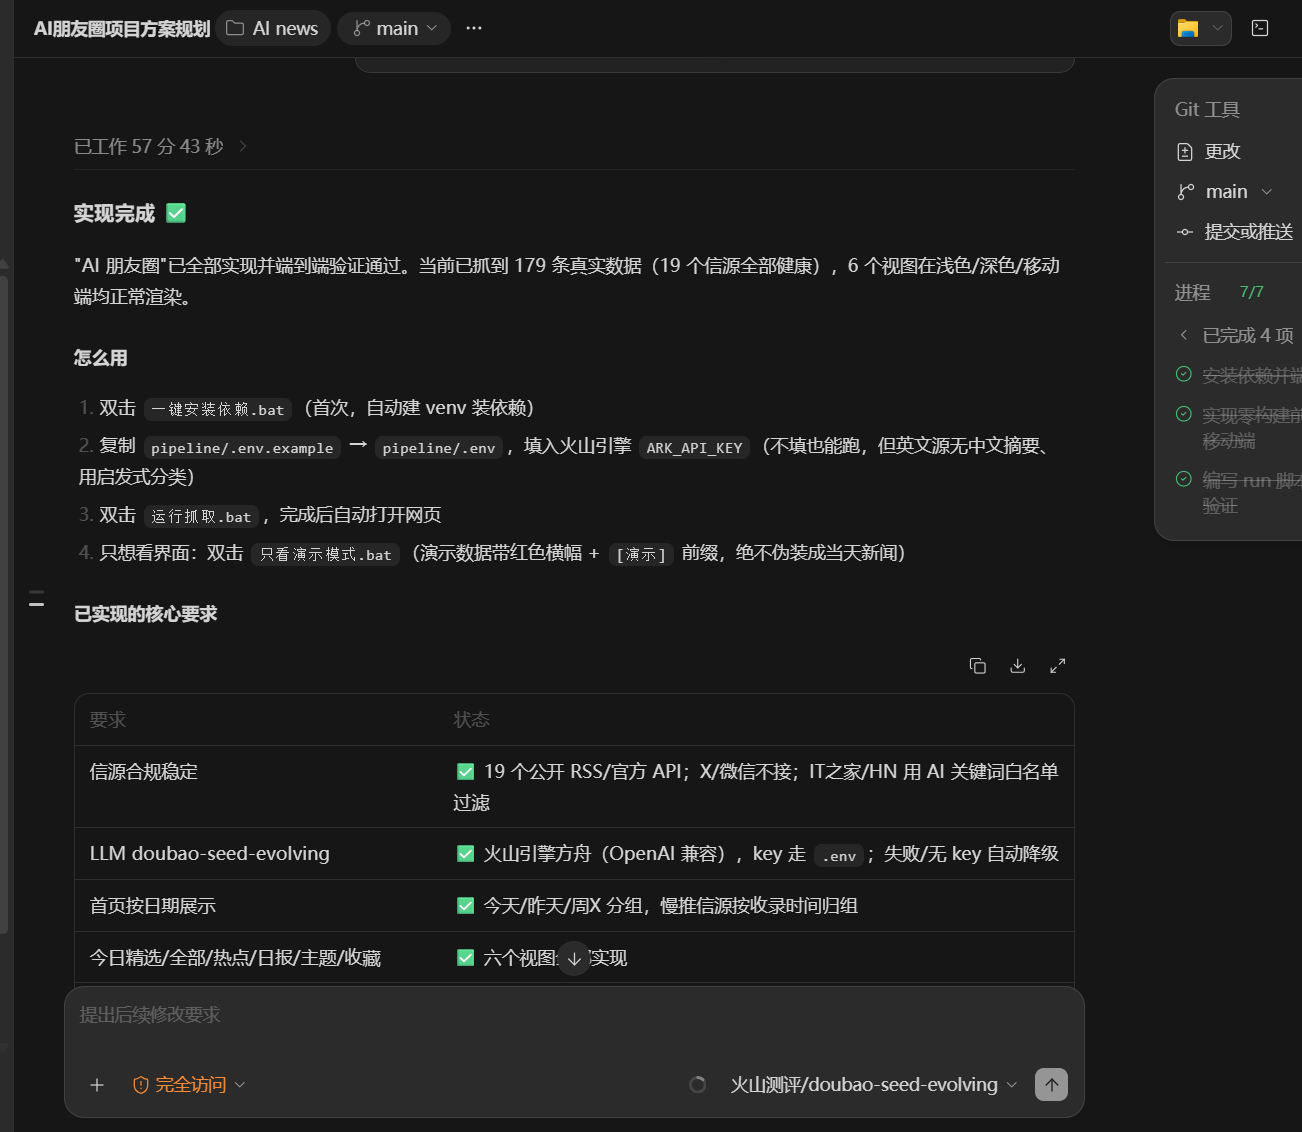Viewport: 1302px width, 1132px height.
Task: Click the 安装依赖 completed task check
Action: [1184, 374]
